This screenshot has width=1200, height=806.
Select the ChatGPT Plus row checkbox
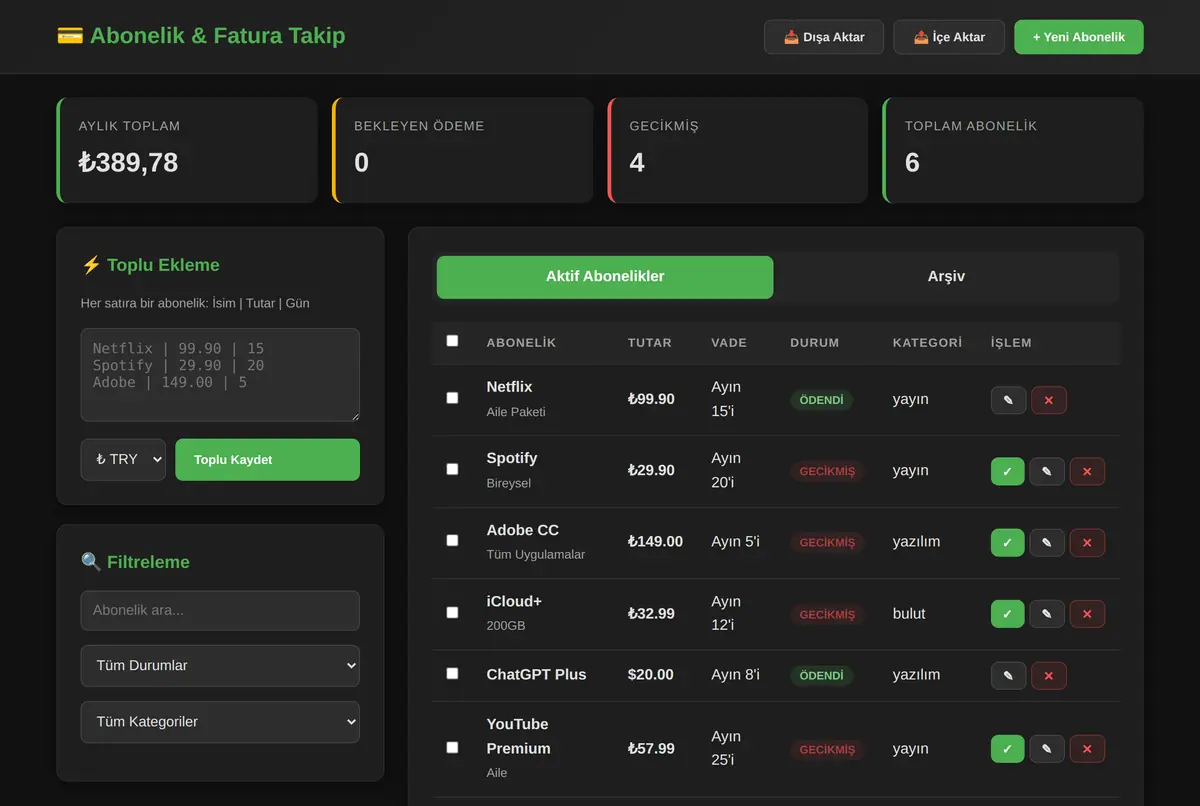452,674
